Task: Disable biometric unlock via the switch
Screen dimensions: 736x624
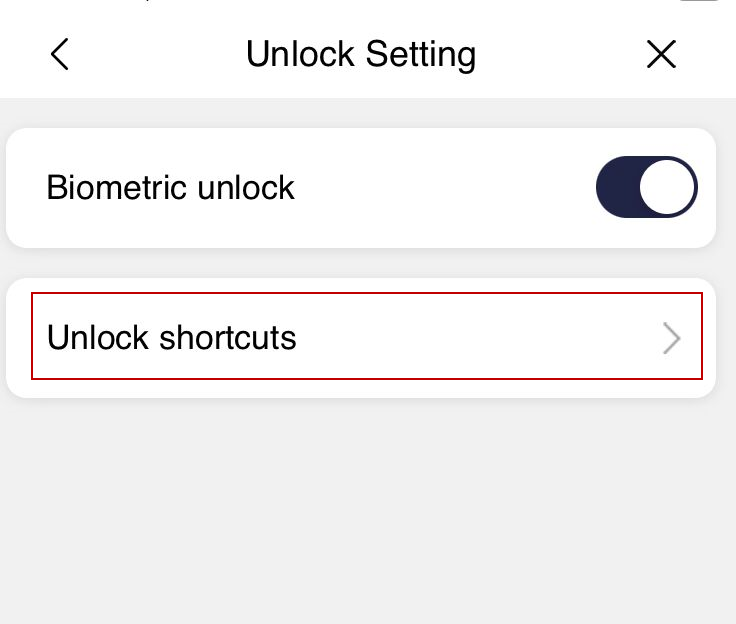Action: [x=646, y=187]
